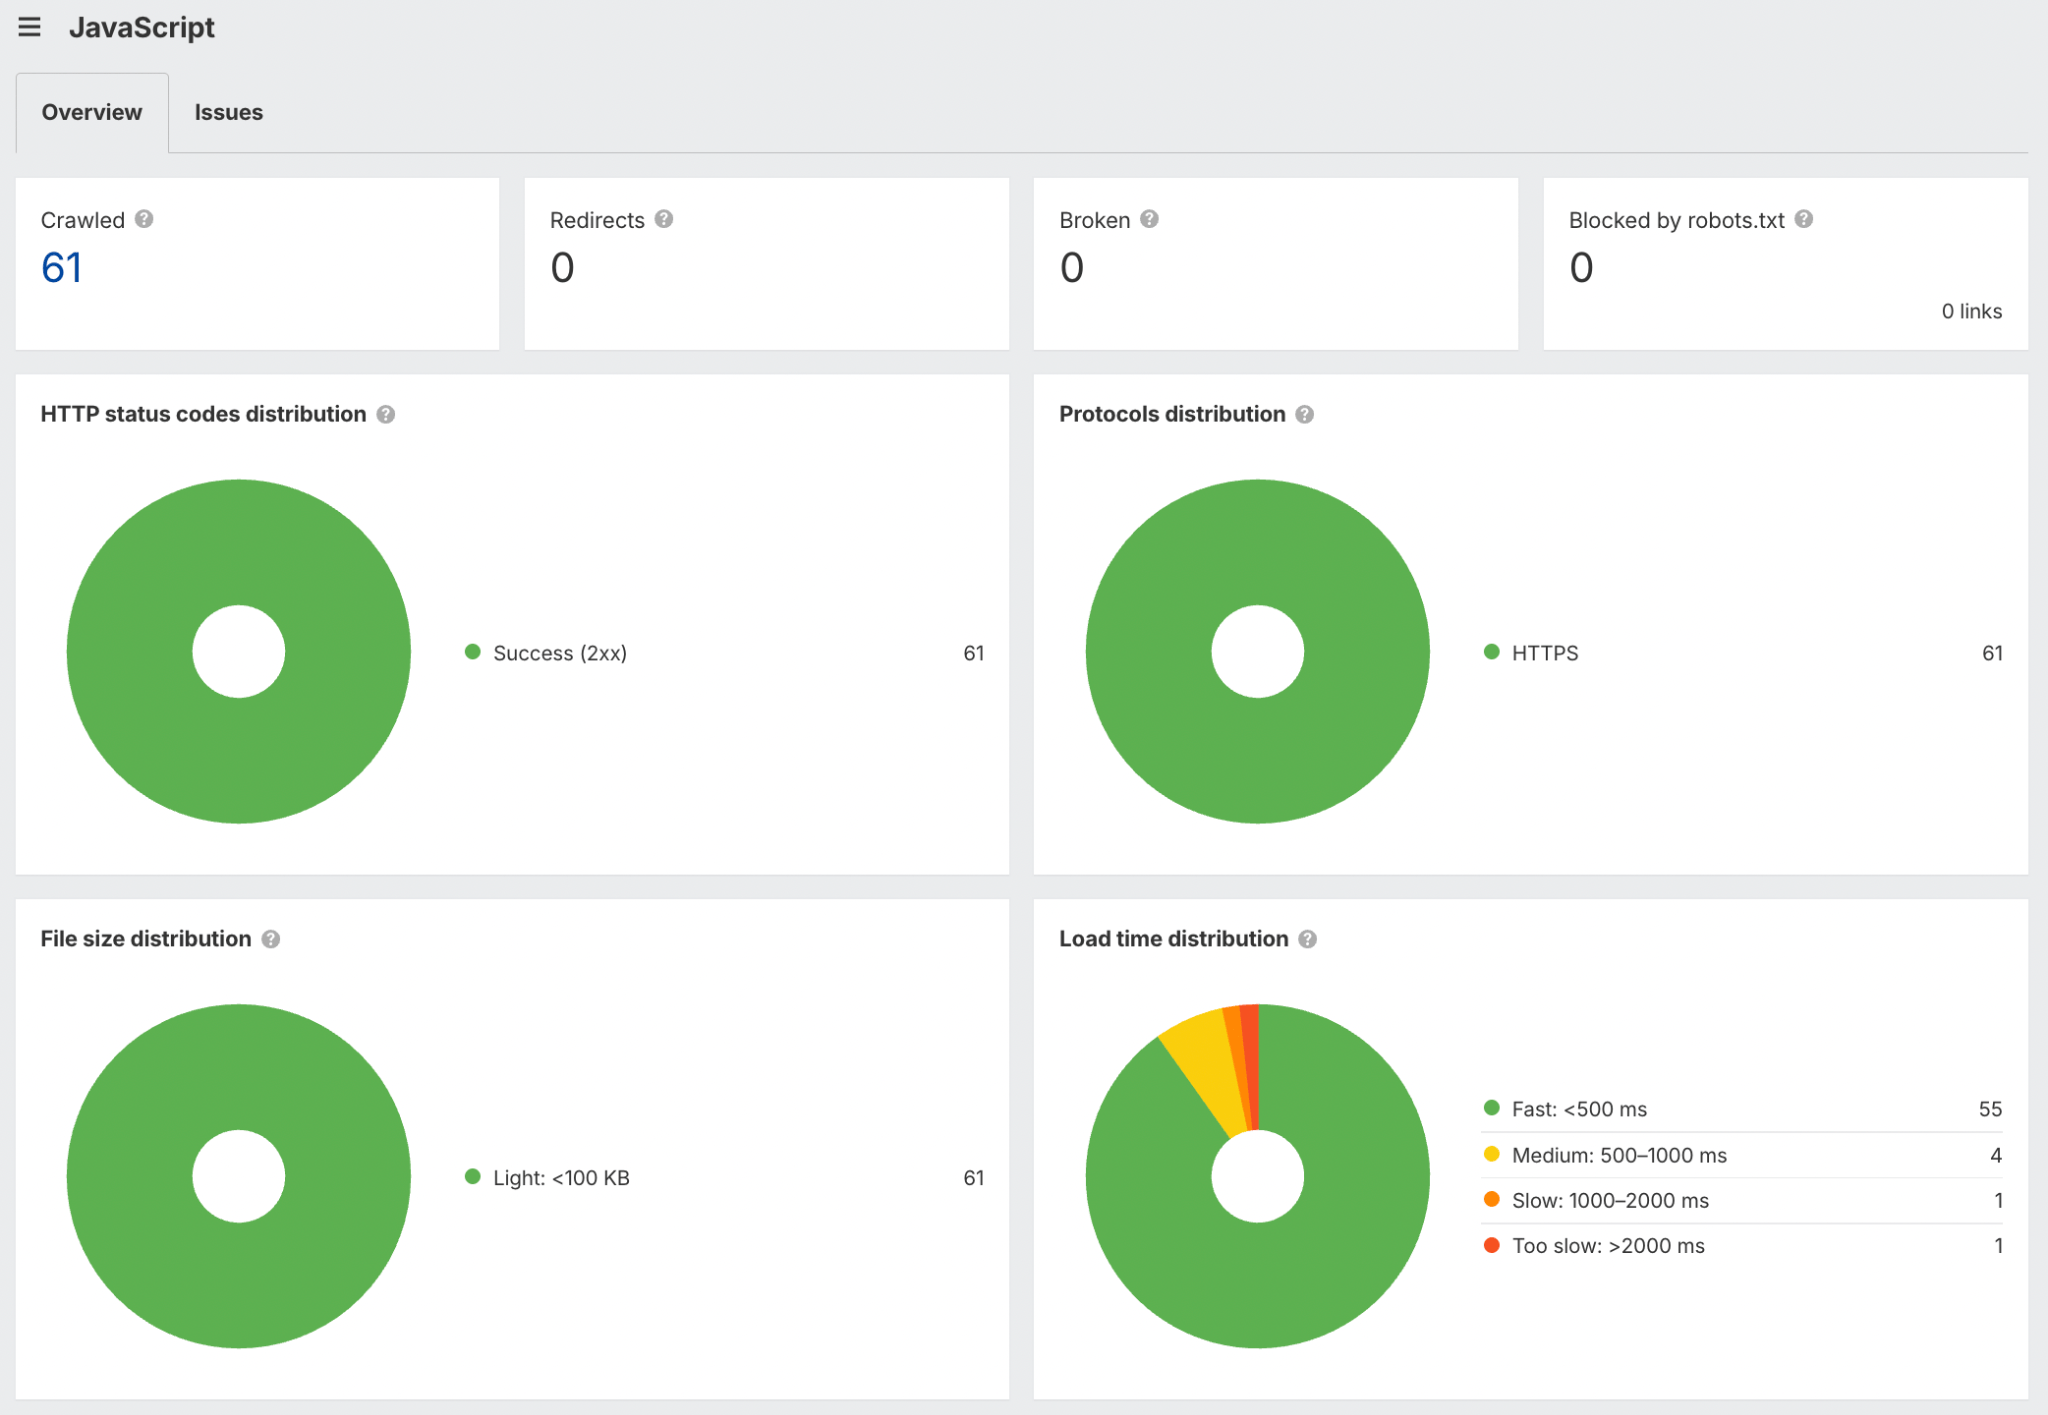Click the Redirects value 0
Screen dimensions: 2048x1415
pos(563,267)
